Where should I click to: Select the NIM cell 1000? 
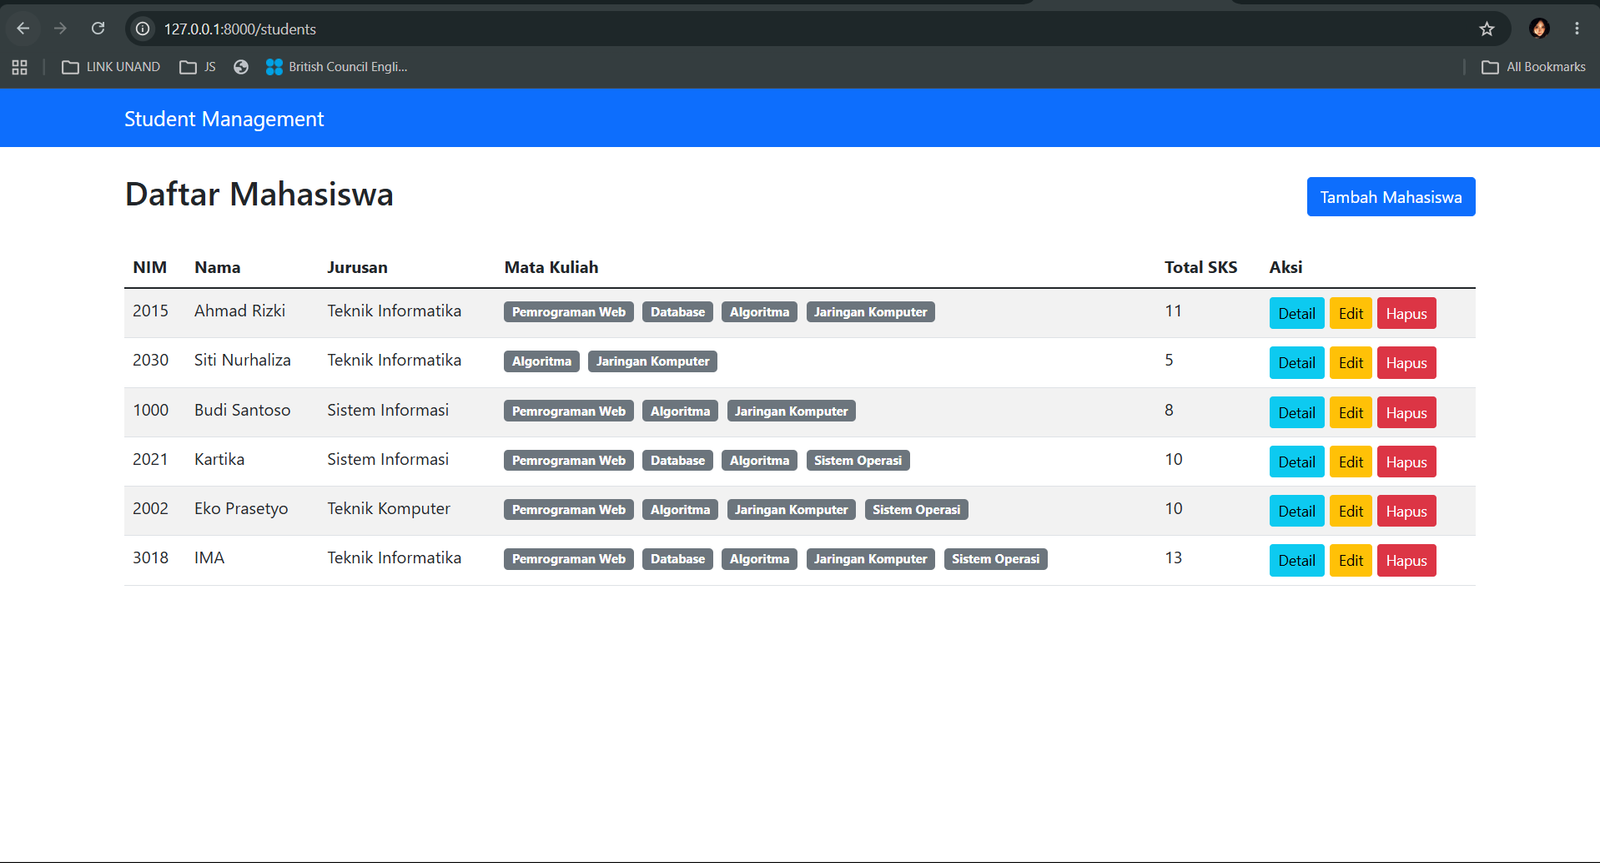click(x=151, y=410)
